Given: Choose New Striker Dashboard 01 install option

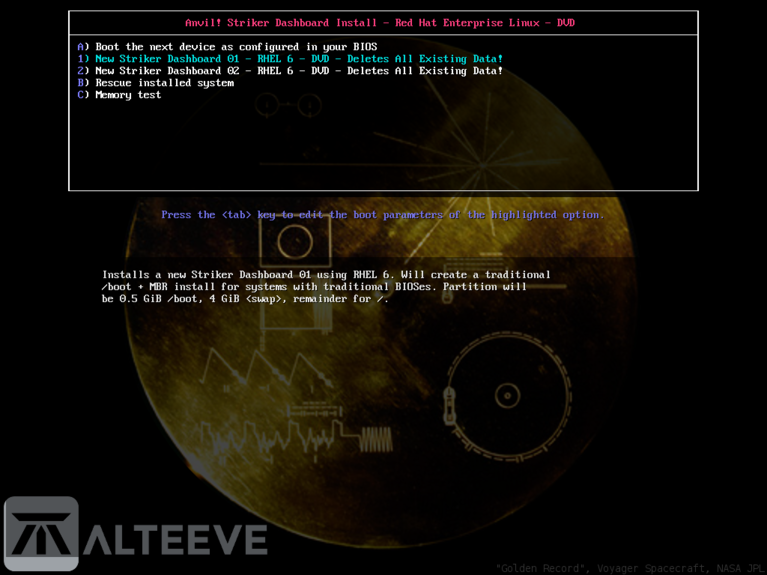Looking at the screenshot, I should 290,59.
